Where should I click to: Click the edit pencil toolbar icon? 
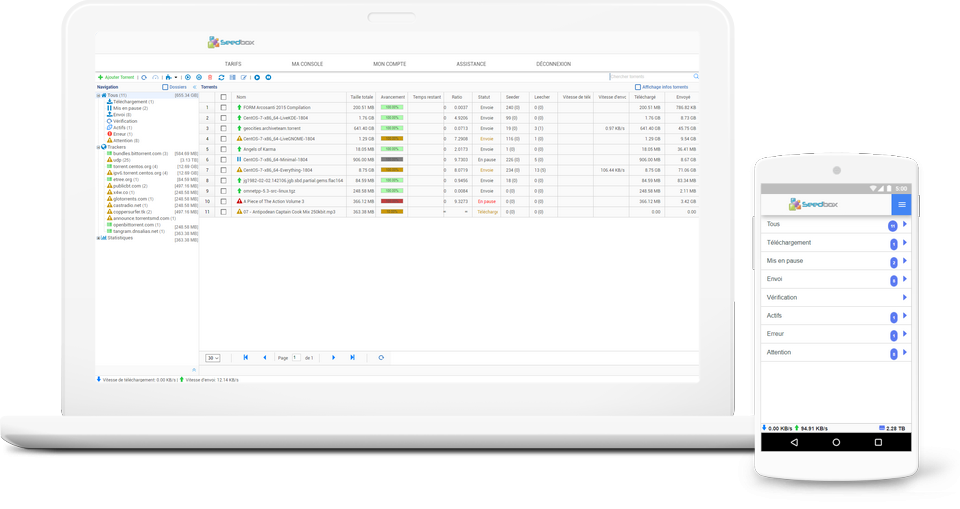click(244, 77)
